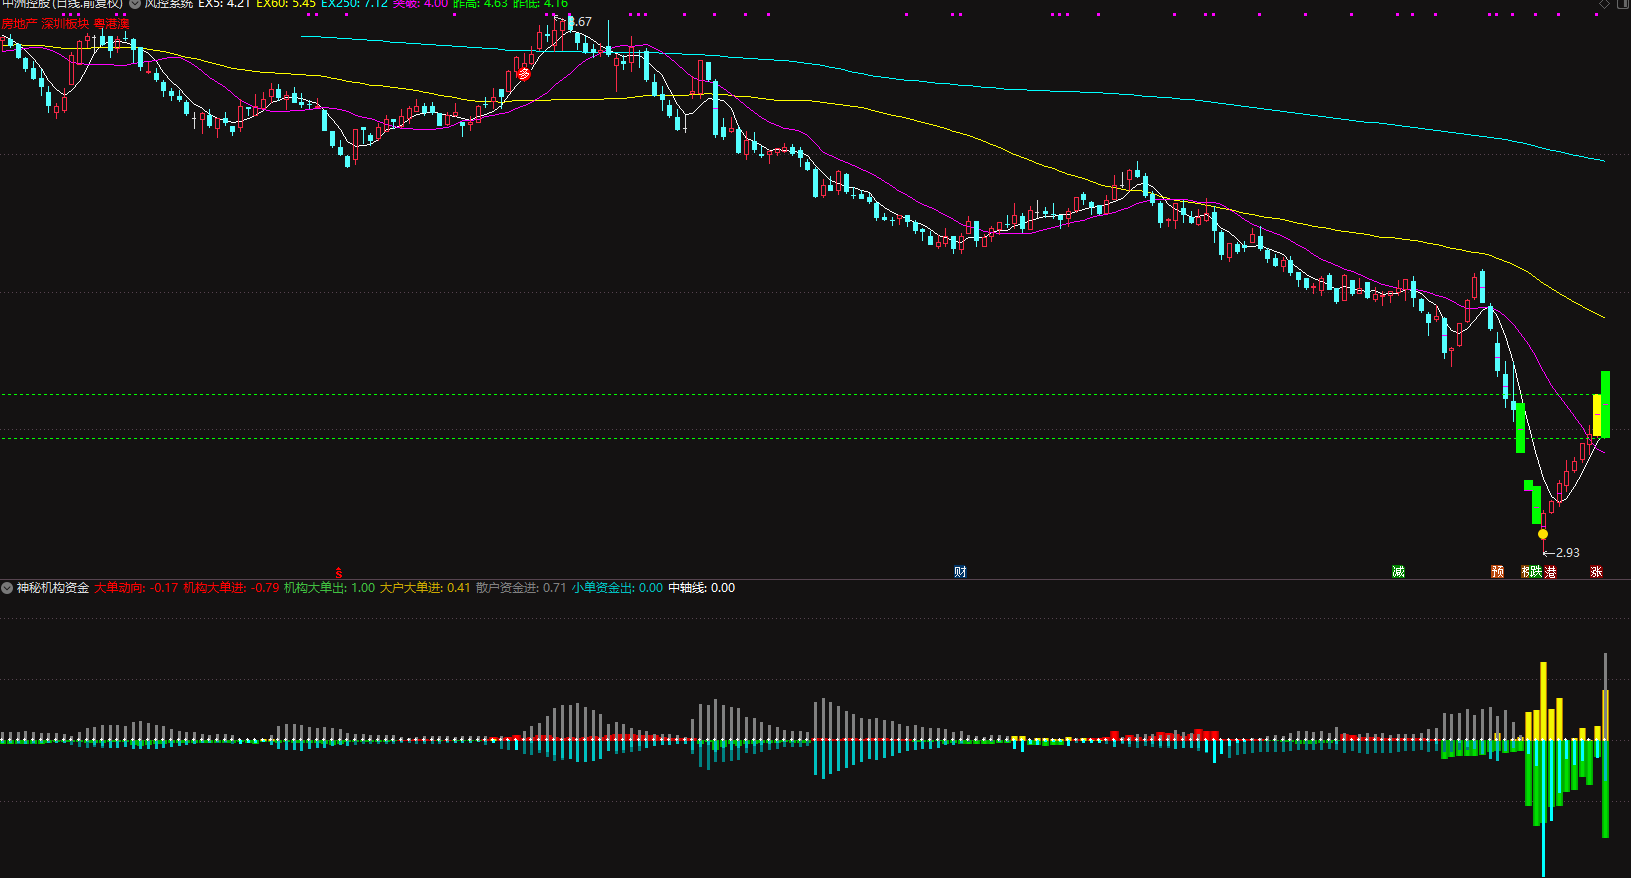The width and height of the screenshot is (1631, 878).
Task: Open the 粤港澳 concept link
Action: [x=111, y=23]
